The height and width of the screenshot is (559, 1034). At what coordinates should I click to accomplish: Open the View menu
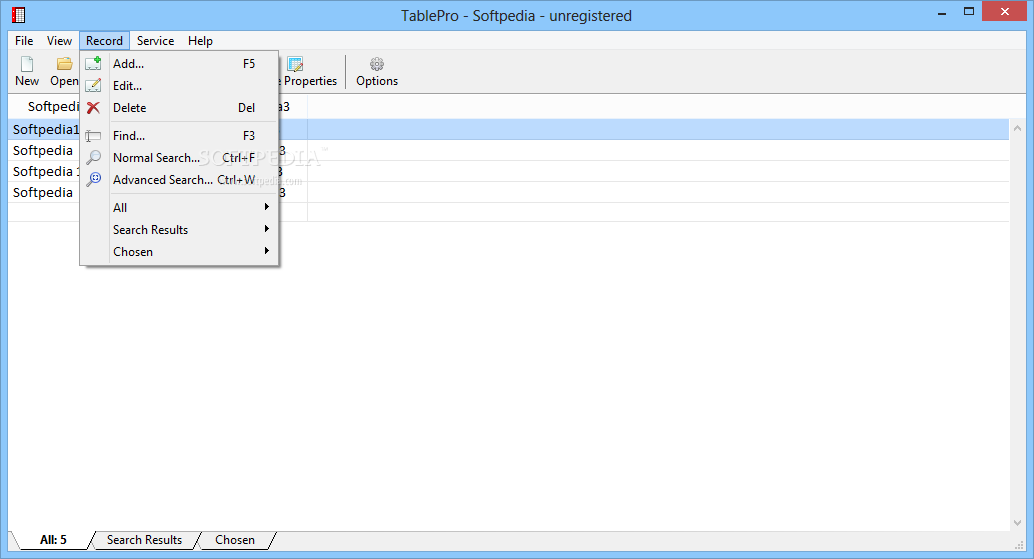59,41
